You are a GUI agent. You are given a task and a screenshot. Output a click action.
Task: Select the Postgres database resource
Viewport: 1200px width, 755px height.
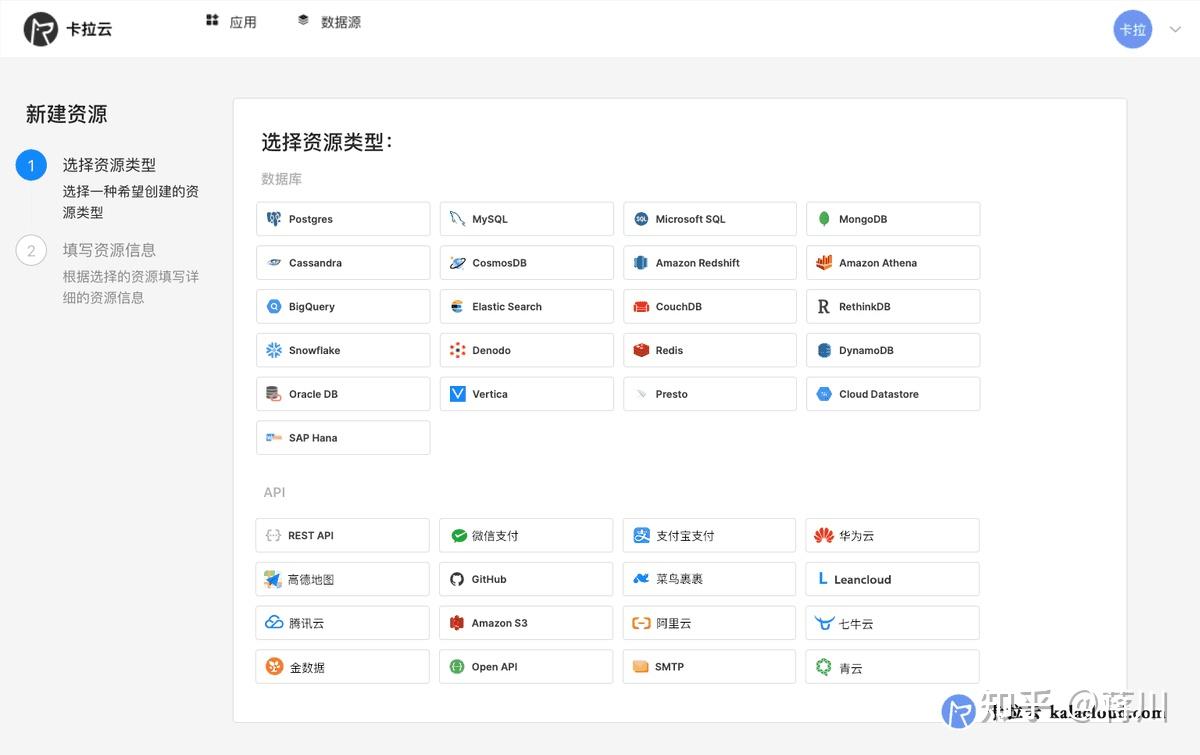click(x=343, y=218)
